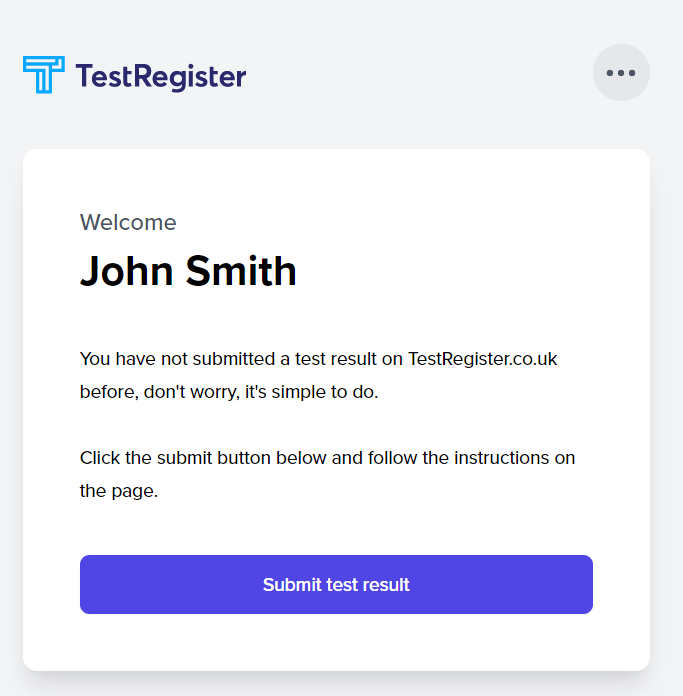Click 'Register' in the TestRegister logo text
The width and height of the screenshot is (683, 696).
tap(190, 77)
